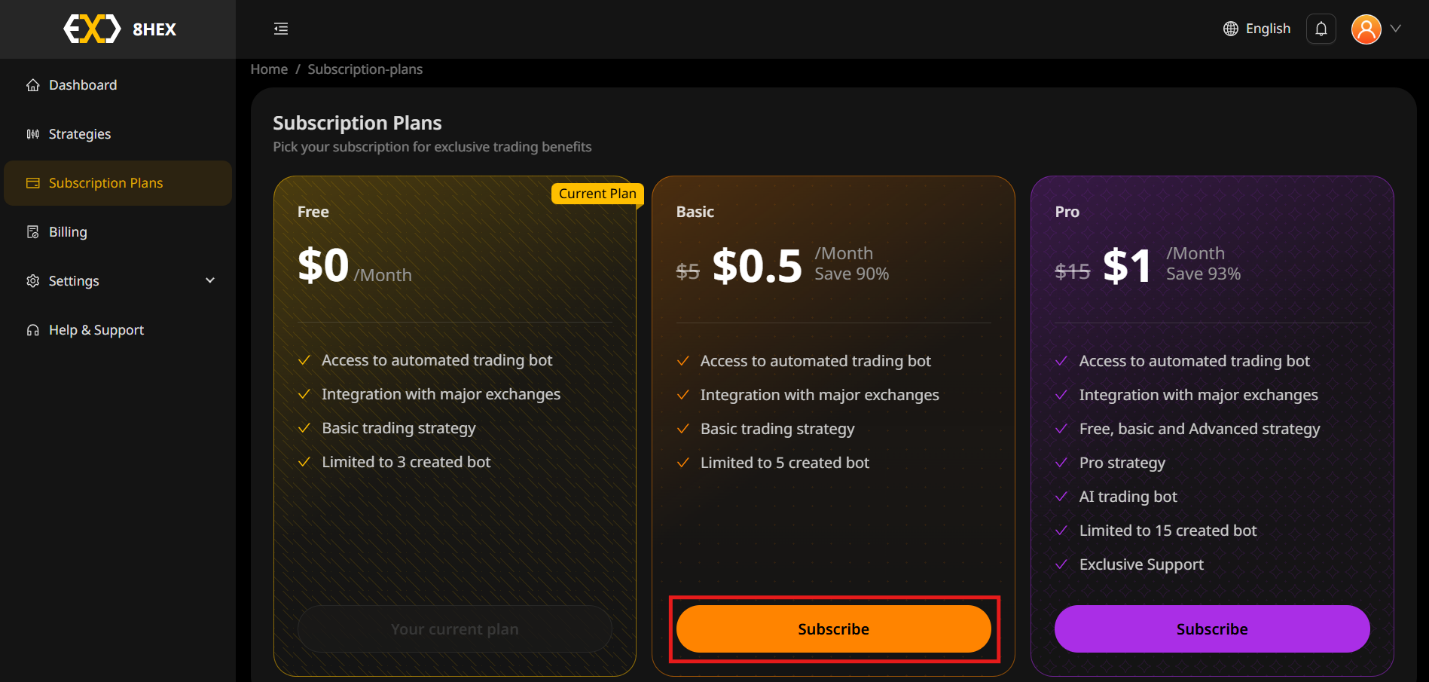
Task: Open the Dashboard from the sidebar icon
Action: [32, 84]
